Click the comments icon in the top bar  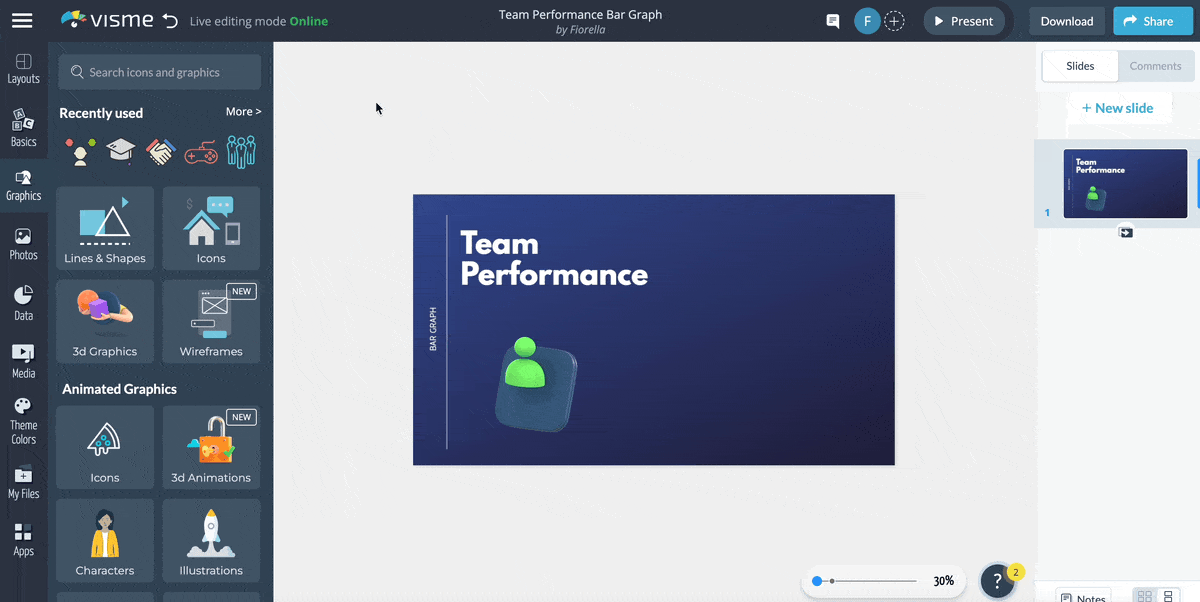click(x=832, y=20)
